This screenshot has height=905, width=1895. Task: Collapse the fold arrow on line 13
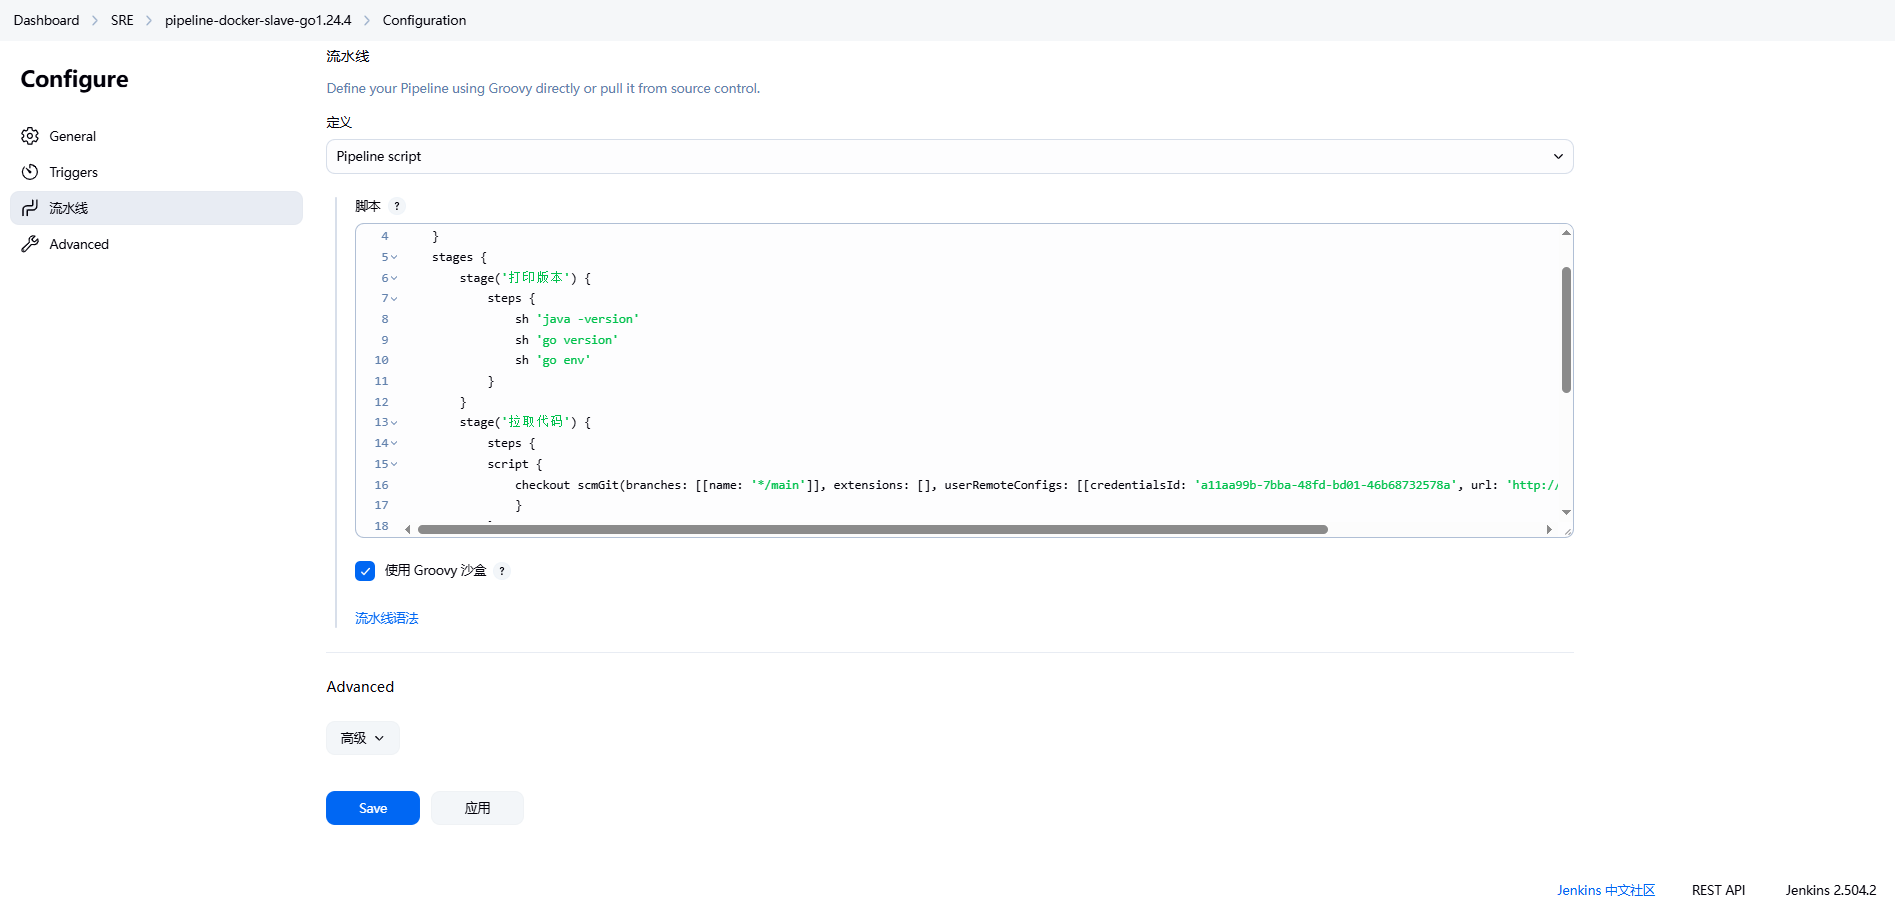(x=394, y=423)
